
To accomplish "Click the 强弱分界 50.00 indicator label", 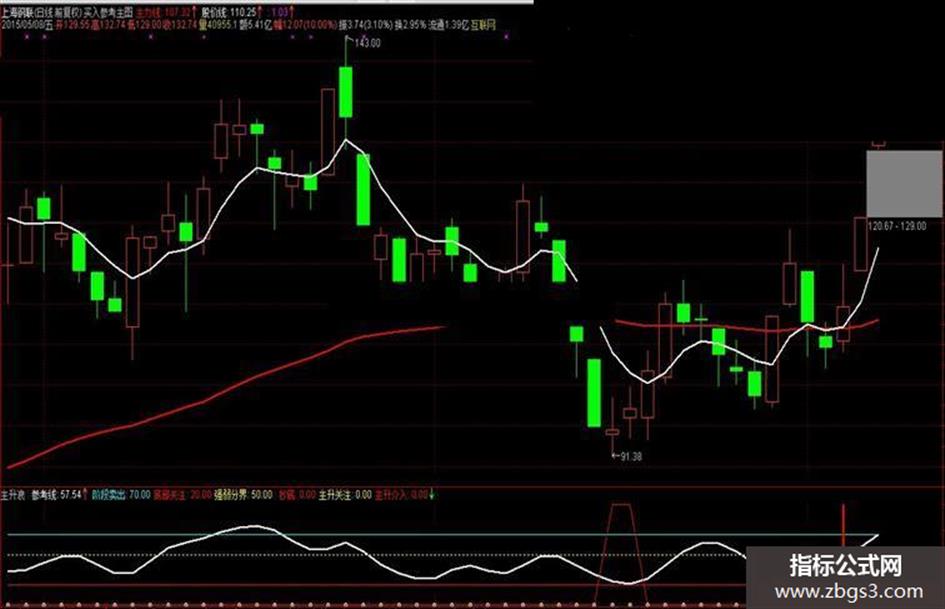I will 244,495.
